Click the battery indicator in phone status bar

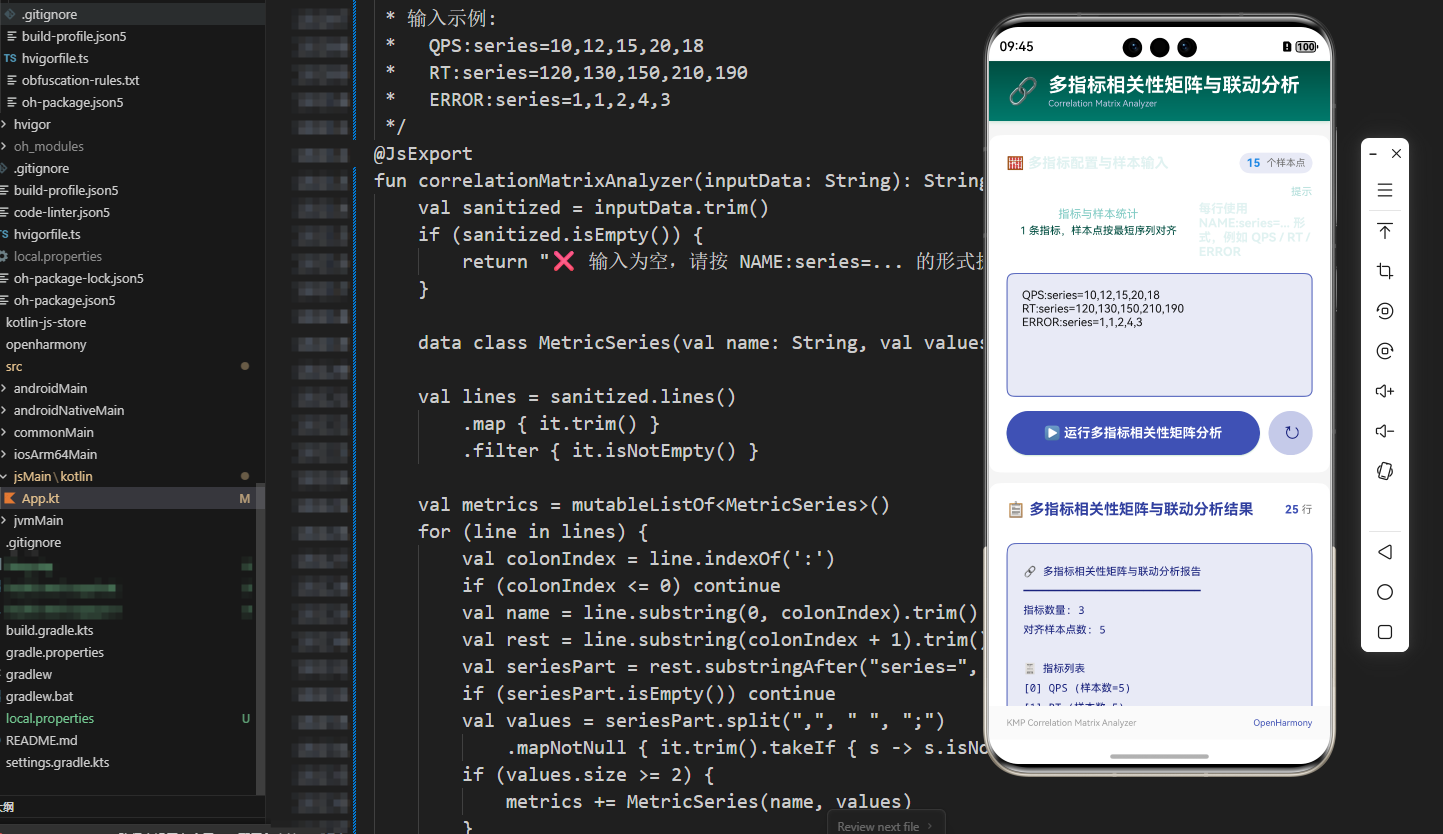[x=1306, y=47]
